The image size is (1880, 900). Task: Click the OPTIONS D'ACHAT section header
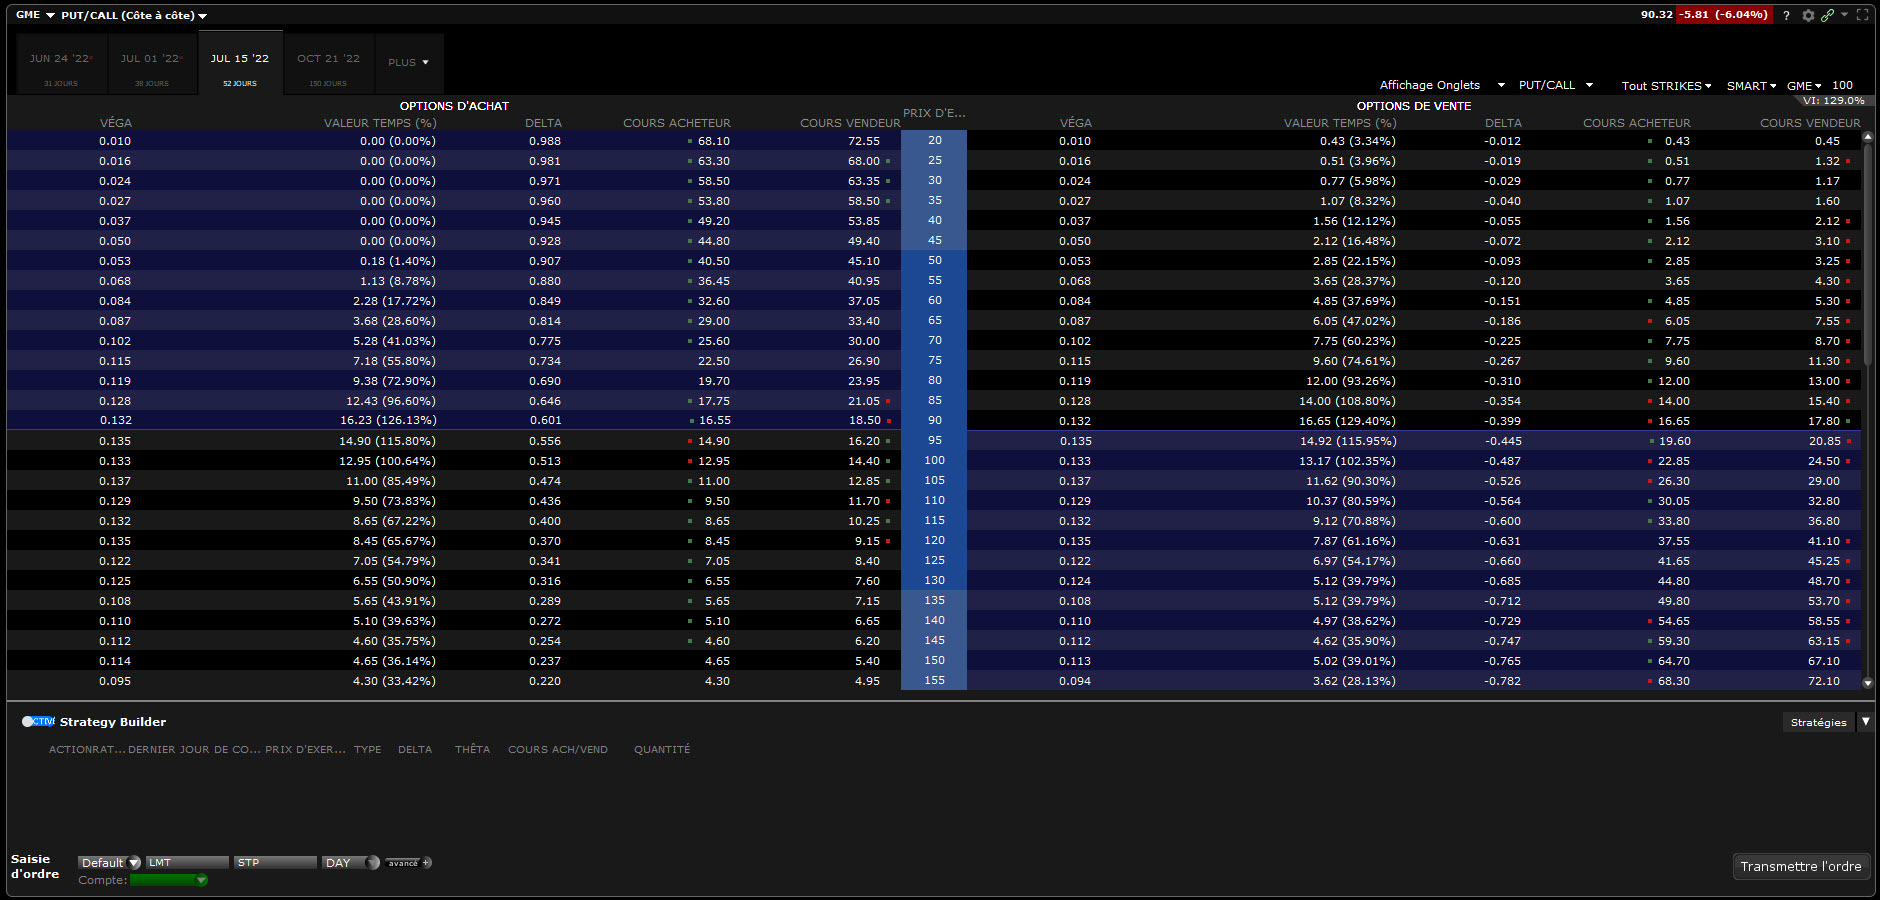(x=454, y=106)
